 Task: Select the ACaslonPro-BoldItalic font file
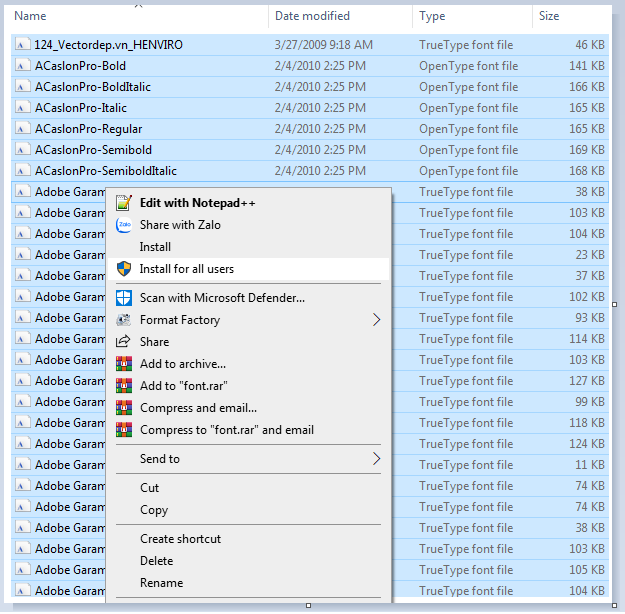92,87
